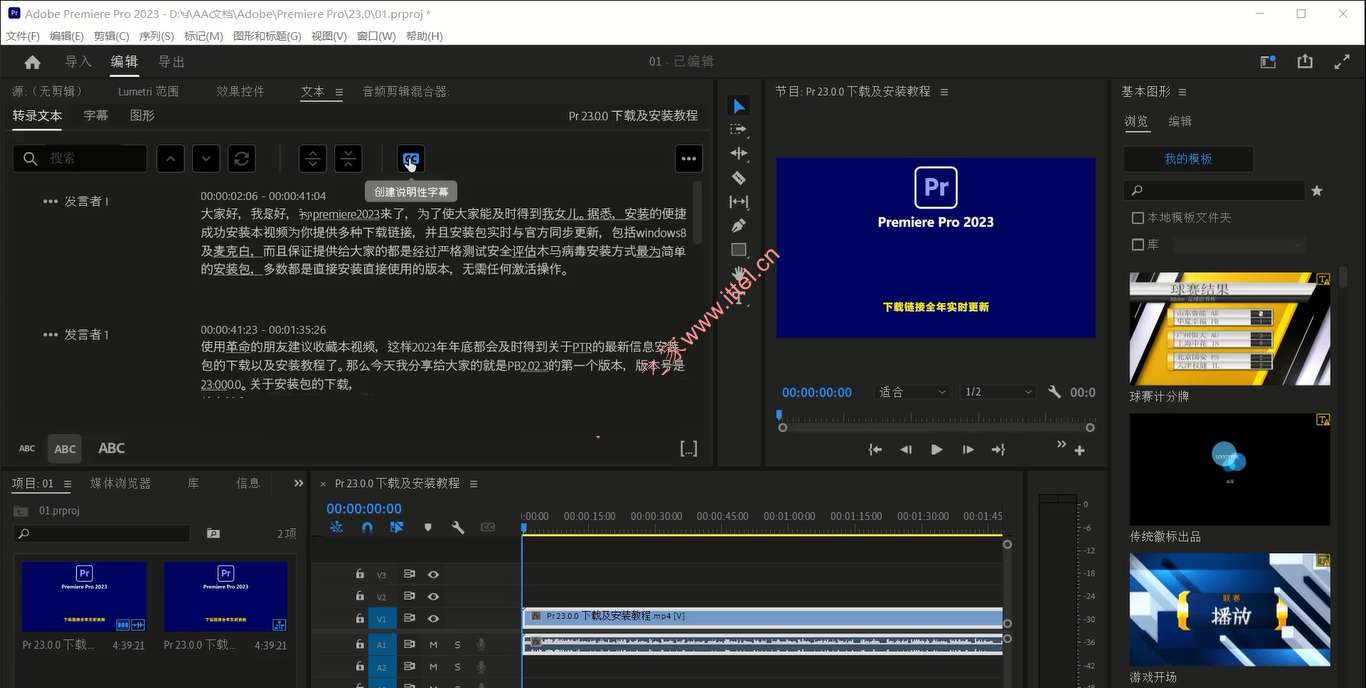Toggle full screen mode icon
This screenshot has width=1366, height=688.
click(x=1342, y=62)
